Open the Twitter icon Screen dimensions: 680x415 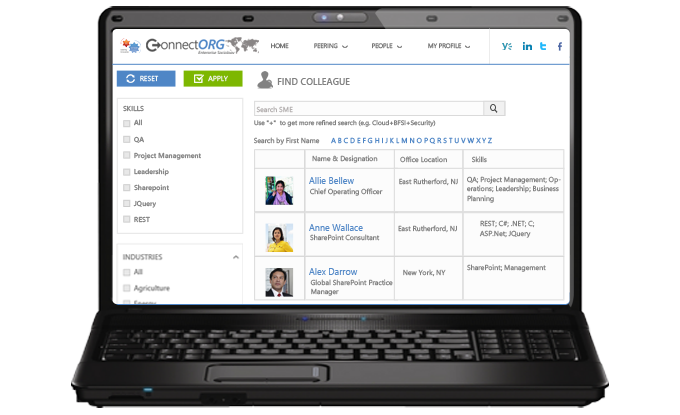click(x=543, y=46)
